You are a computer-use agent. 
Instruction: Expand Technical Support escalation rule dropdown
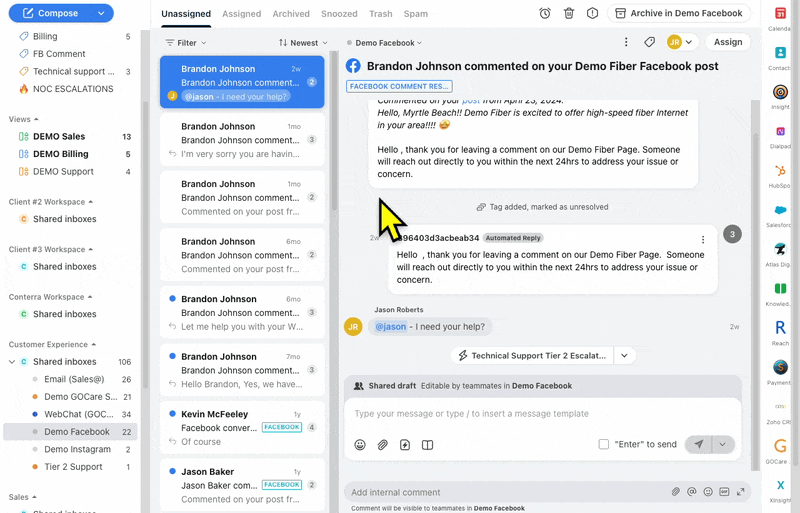pyautogui.click(x=624, y=356)
